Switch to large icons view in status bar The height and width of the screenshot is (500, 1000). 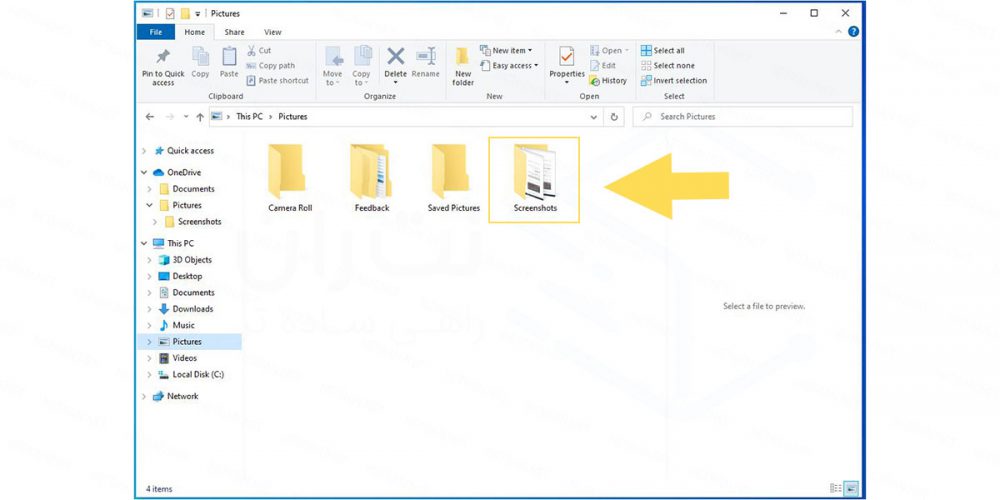coord(851,488)
